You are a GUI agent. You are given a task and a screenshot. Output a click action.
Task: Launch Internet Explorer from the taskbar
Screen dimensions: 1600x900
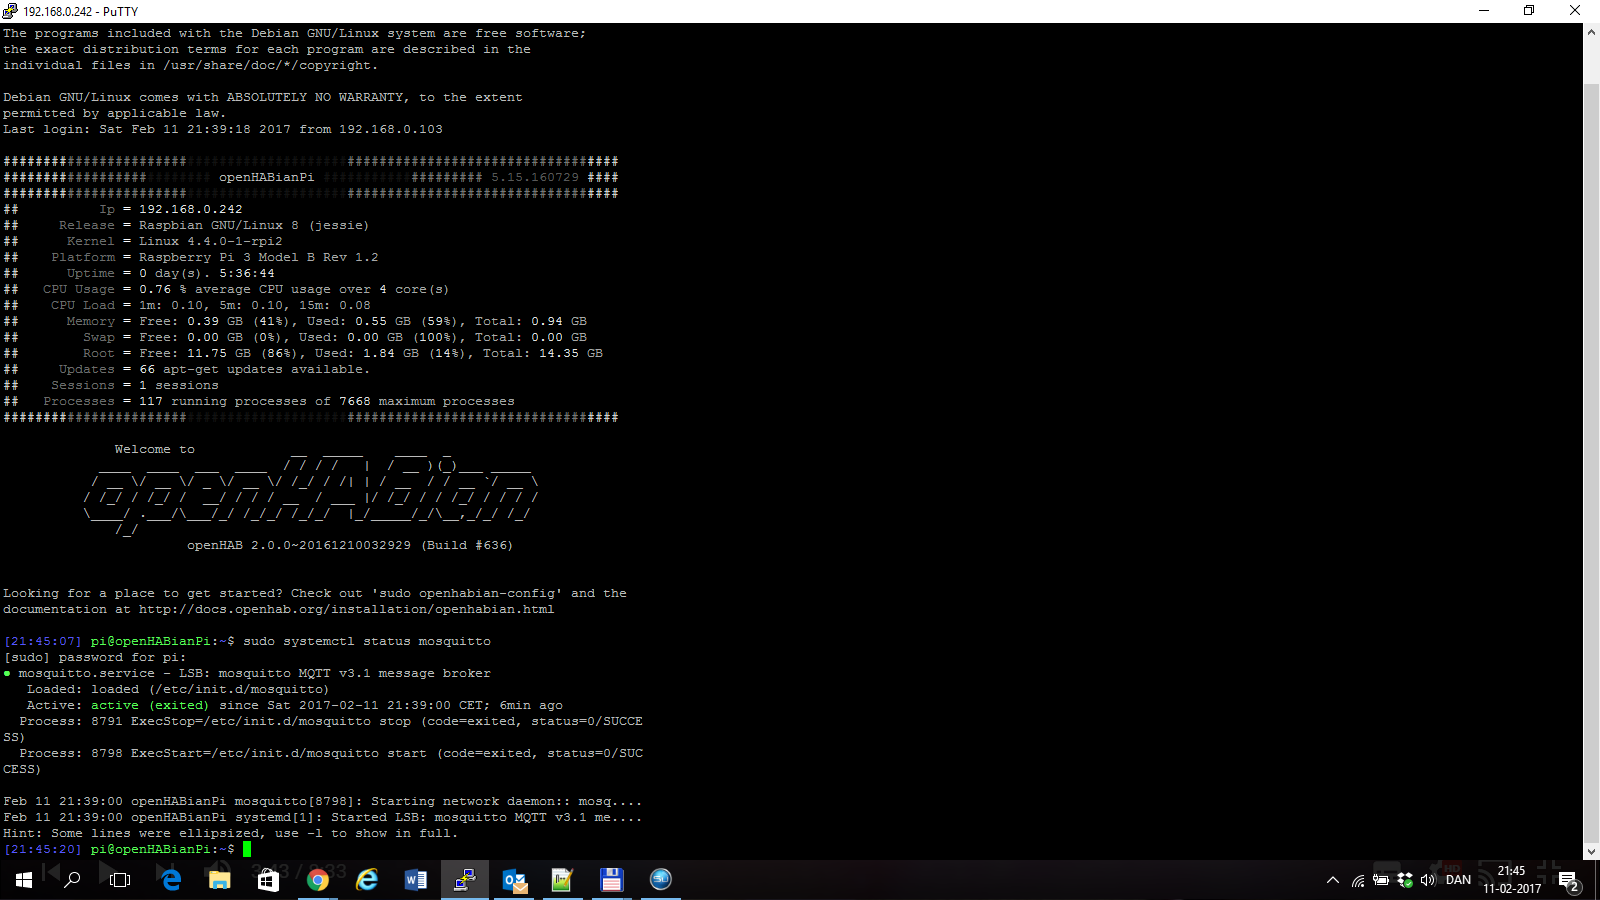tap(367, 880)
